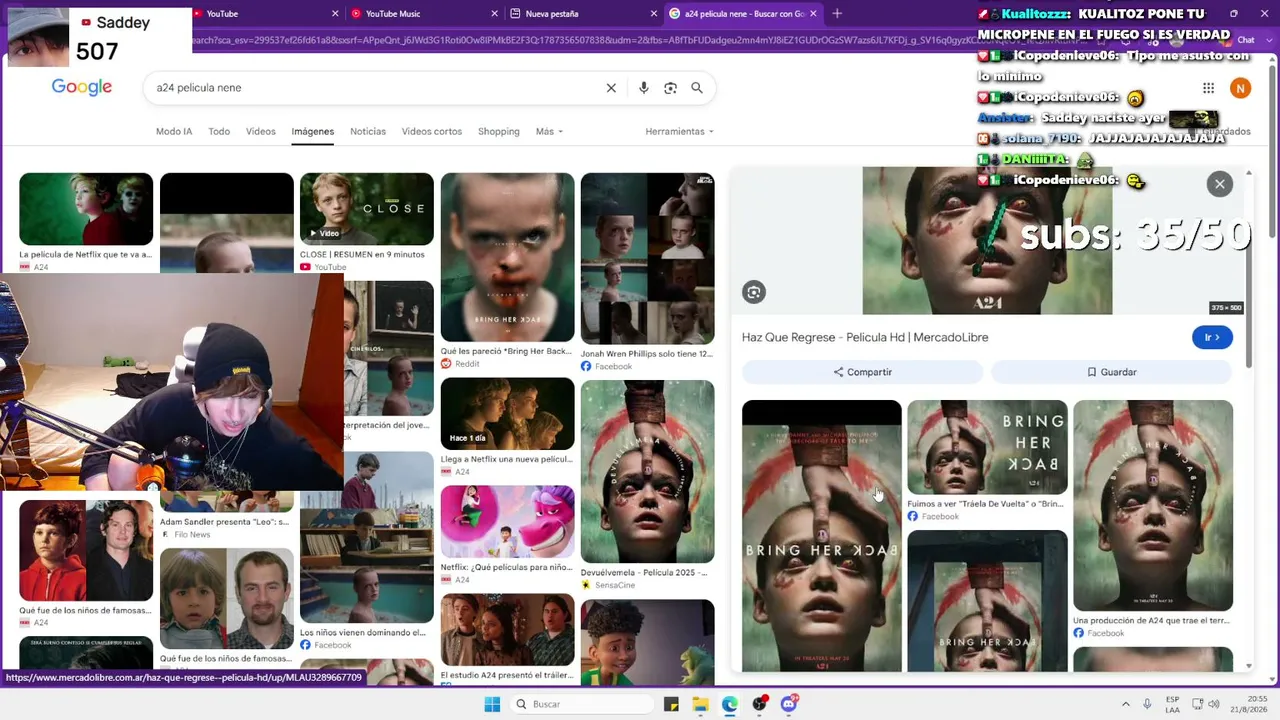This screenshot has width=1280, height=720.
Task: Open the Haz Que Regrese MercadoLibre title
Action: [x=865, y=337]
